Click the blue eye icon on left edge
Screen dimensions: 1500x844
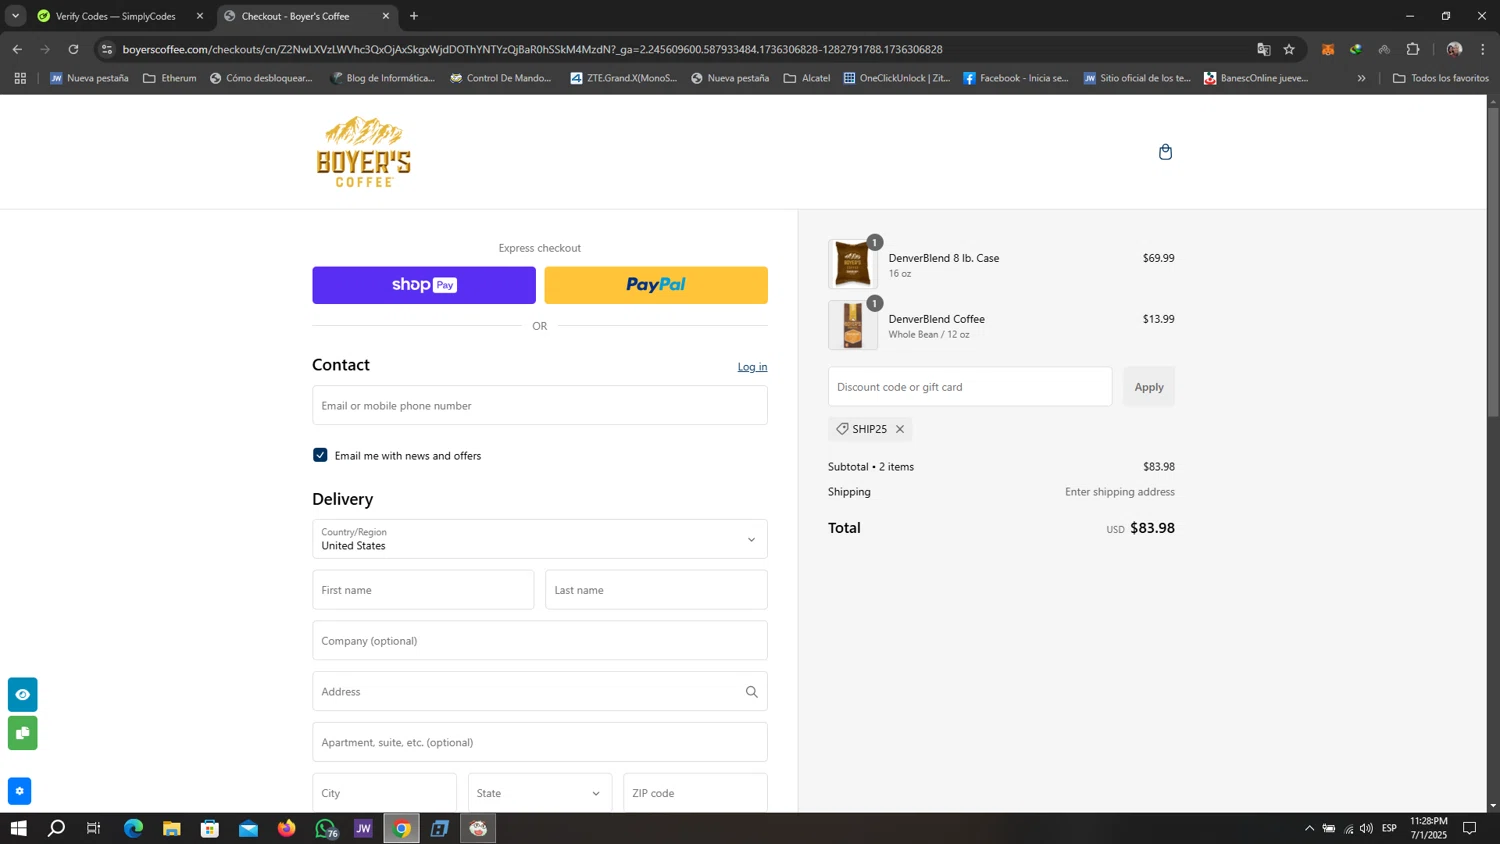click(x=22, y=694)
